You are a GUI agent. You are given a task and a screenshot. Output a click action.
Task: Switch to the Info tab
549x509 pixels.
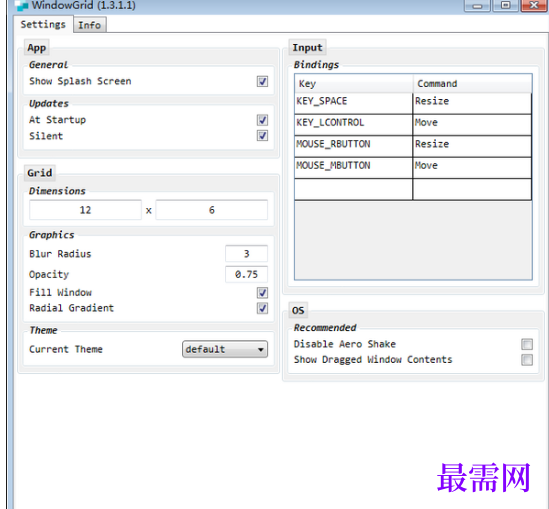[x=90, y=25]
